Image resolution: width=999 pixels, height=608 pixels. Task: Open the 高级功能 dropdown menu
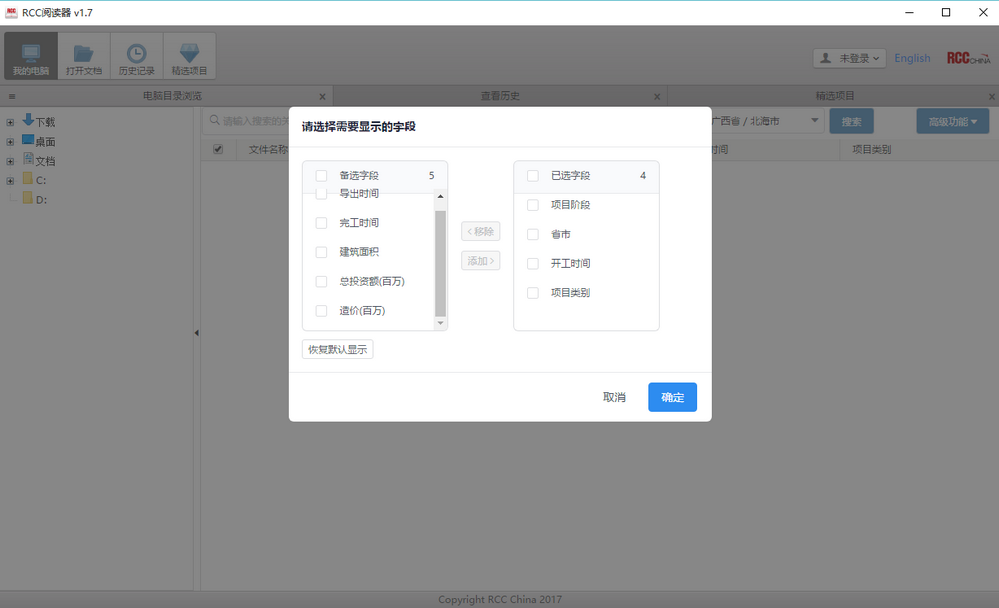coord(952,122)
